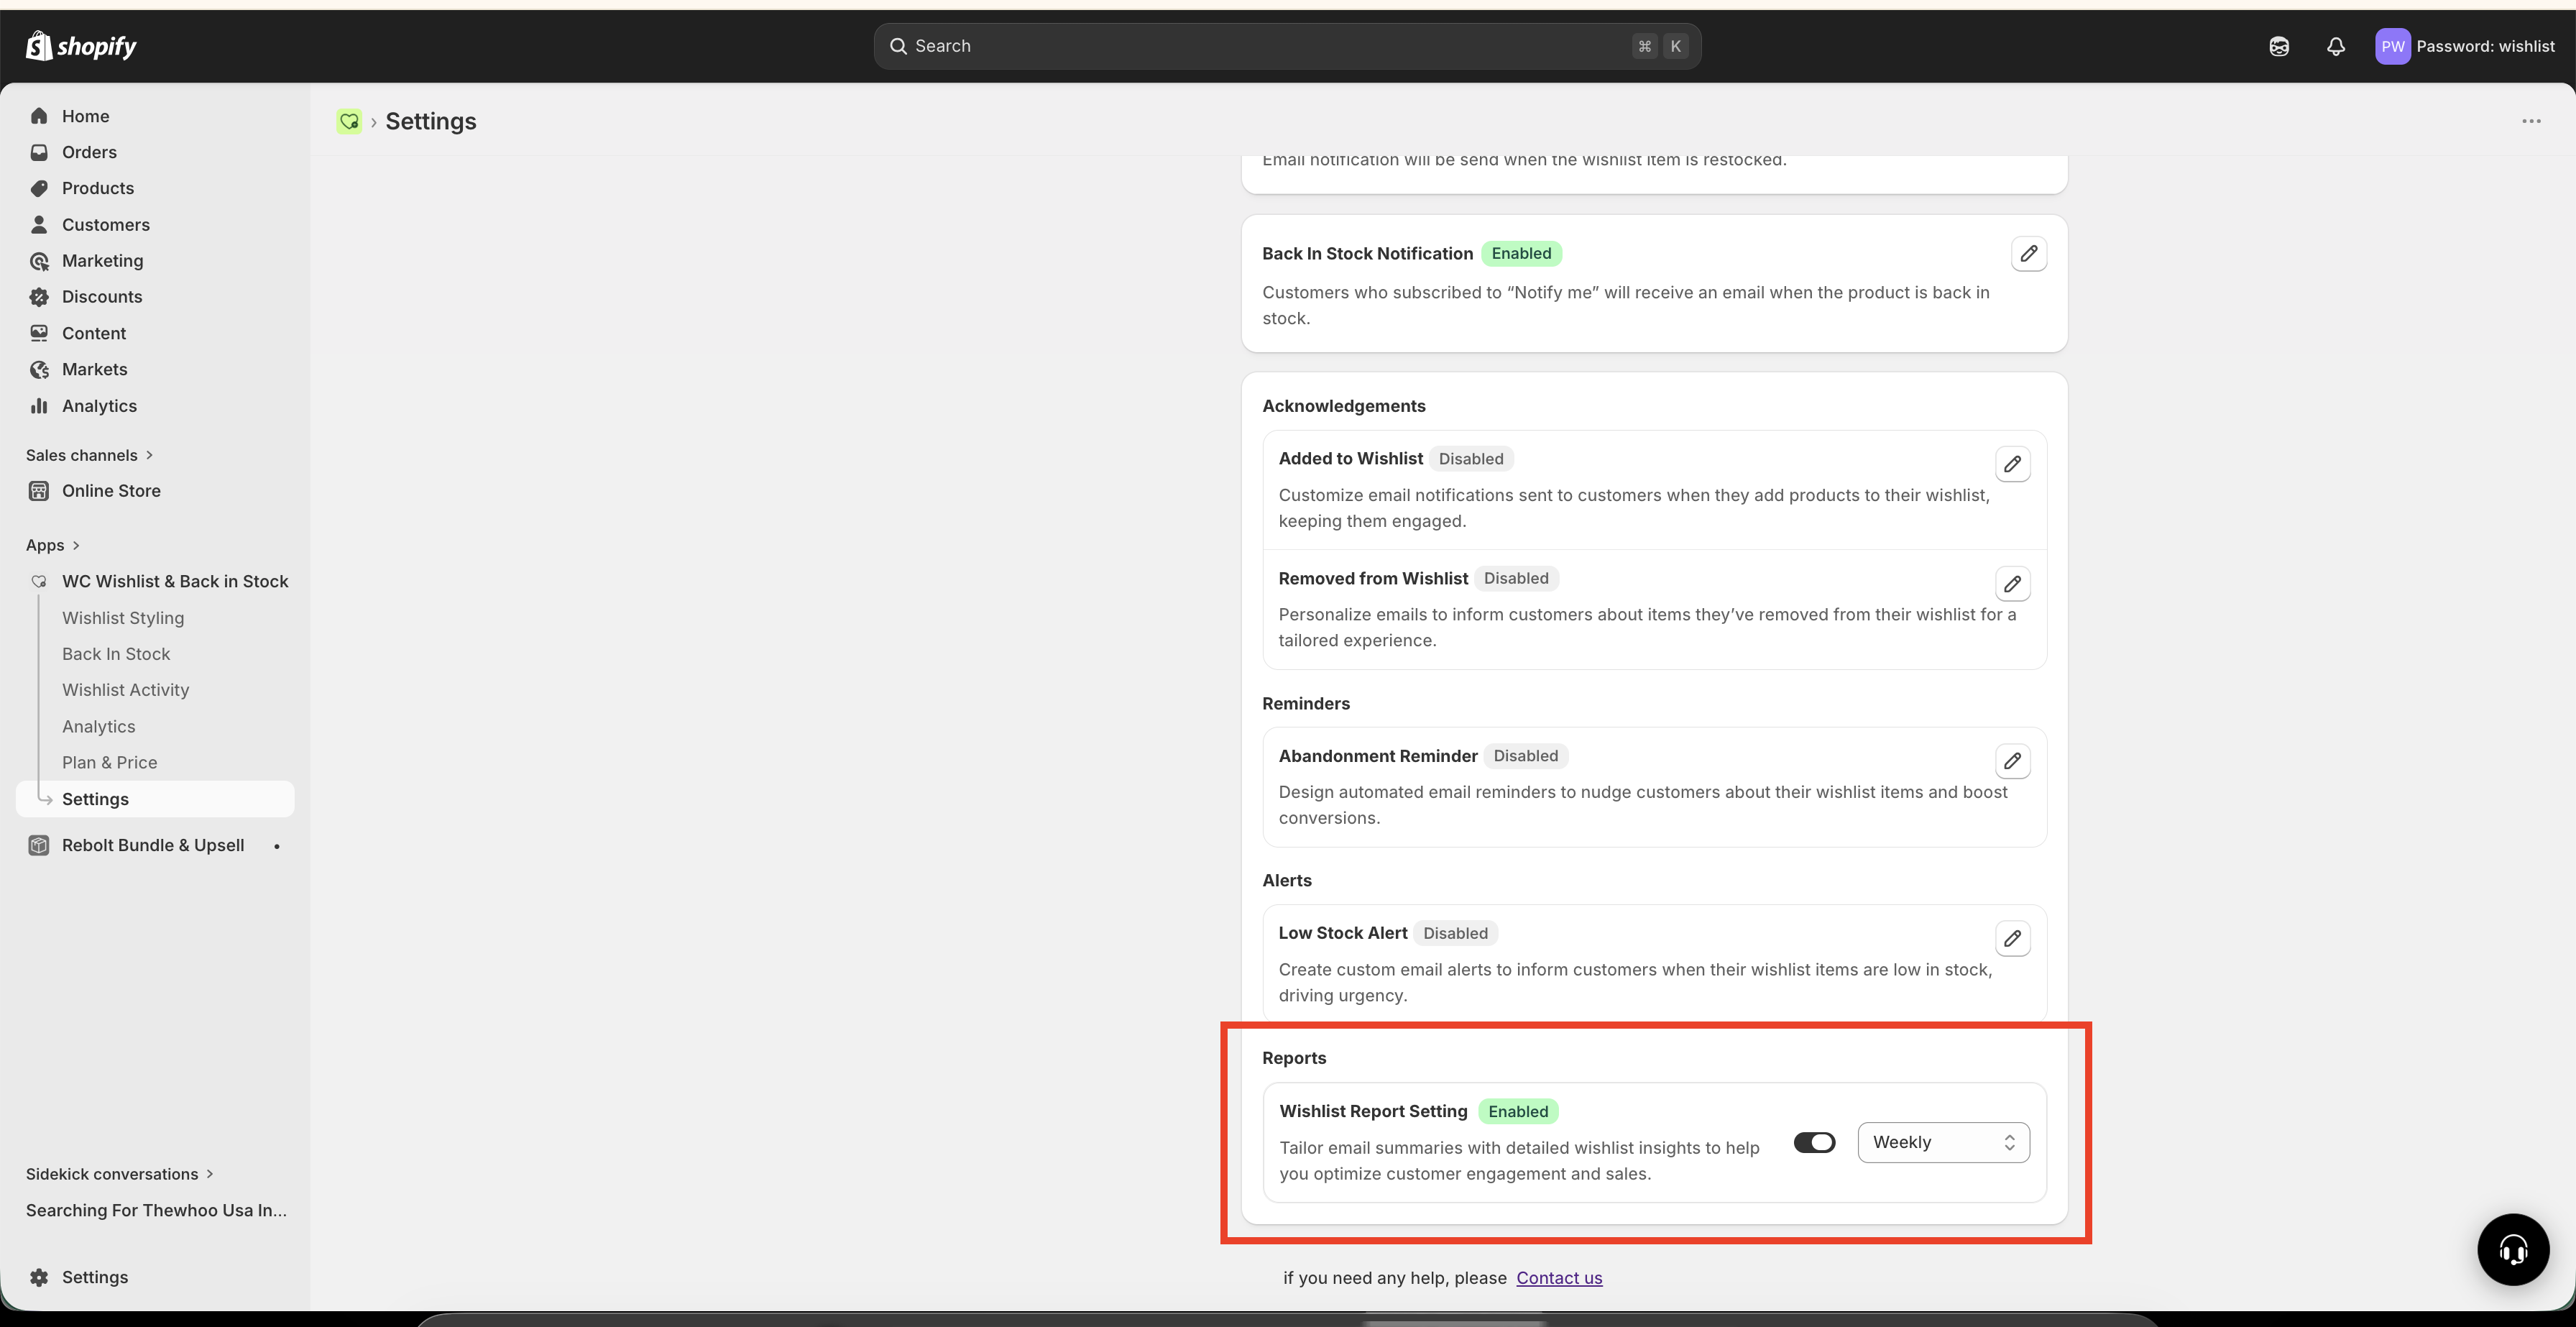The height and width of the screenshot is (1327, 2576).
Task: Click the Disabled badge next to Low Stock Alert
Action: 1455,933
